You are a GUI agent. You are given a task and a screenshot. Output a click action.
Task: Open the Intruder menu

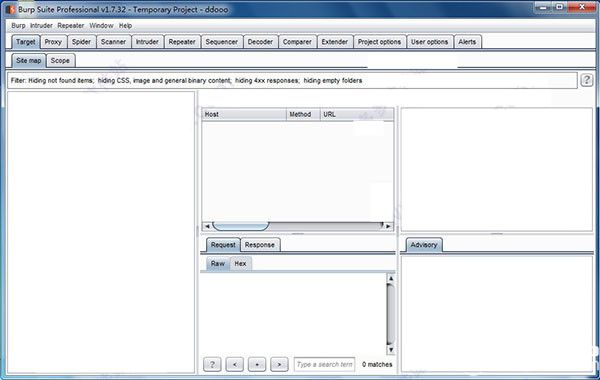(x=41, y=26)
